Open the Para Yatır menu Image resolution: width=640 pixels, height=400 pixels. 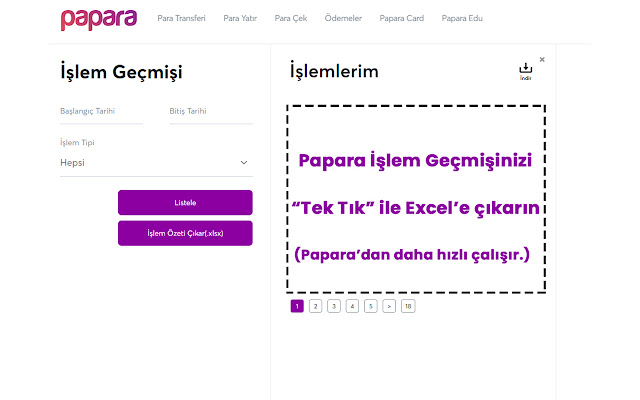[x=240, y=18]
